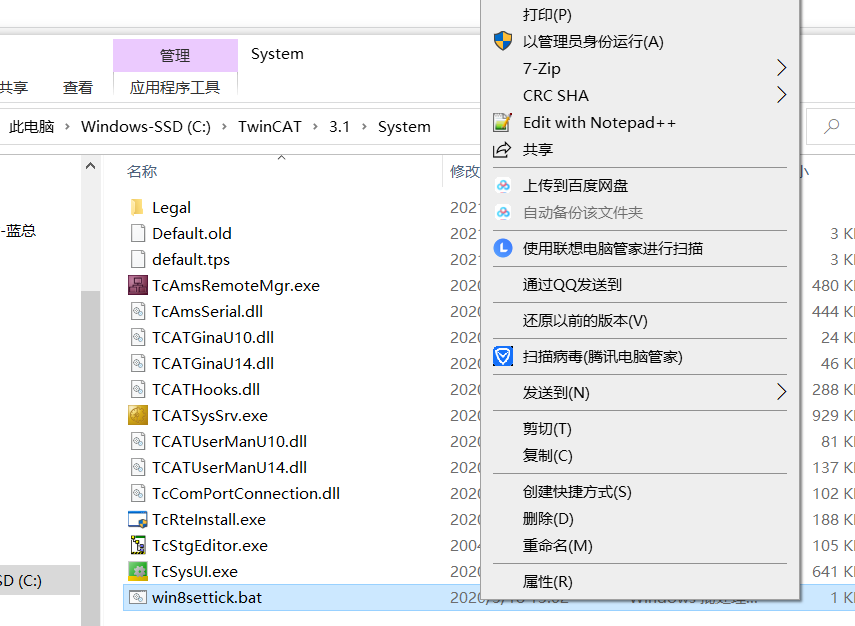Screen dimensions: 855x626
Task: Collapse the 名称 column sort arrow
Action: click(281, 157)
